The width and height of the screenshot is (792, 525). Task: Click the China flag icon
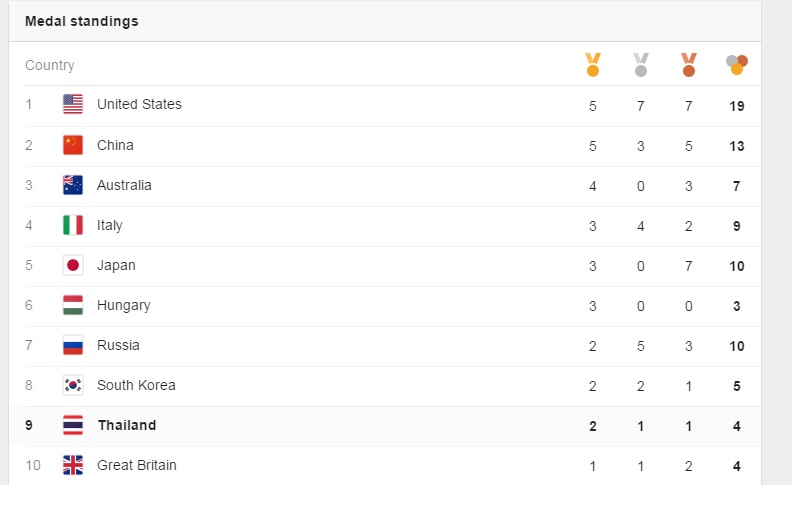pos(73,145)
